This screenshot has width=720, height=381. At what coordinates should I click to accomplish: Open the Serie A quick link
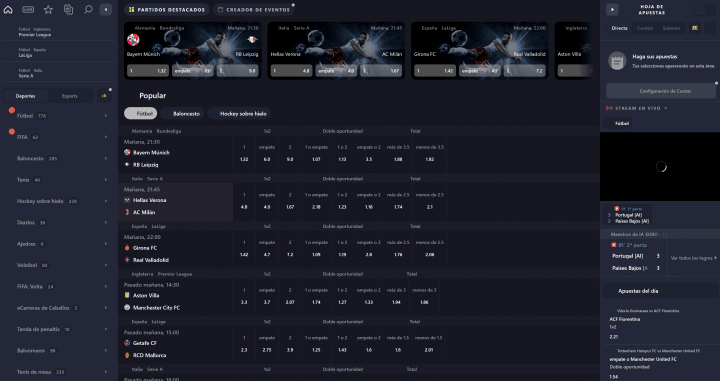click(58, 73)
